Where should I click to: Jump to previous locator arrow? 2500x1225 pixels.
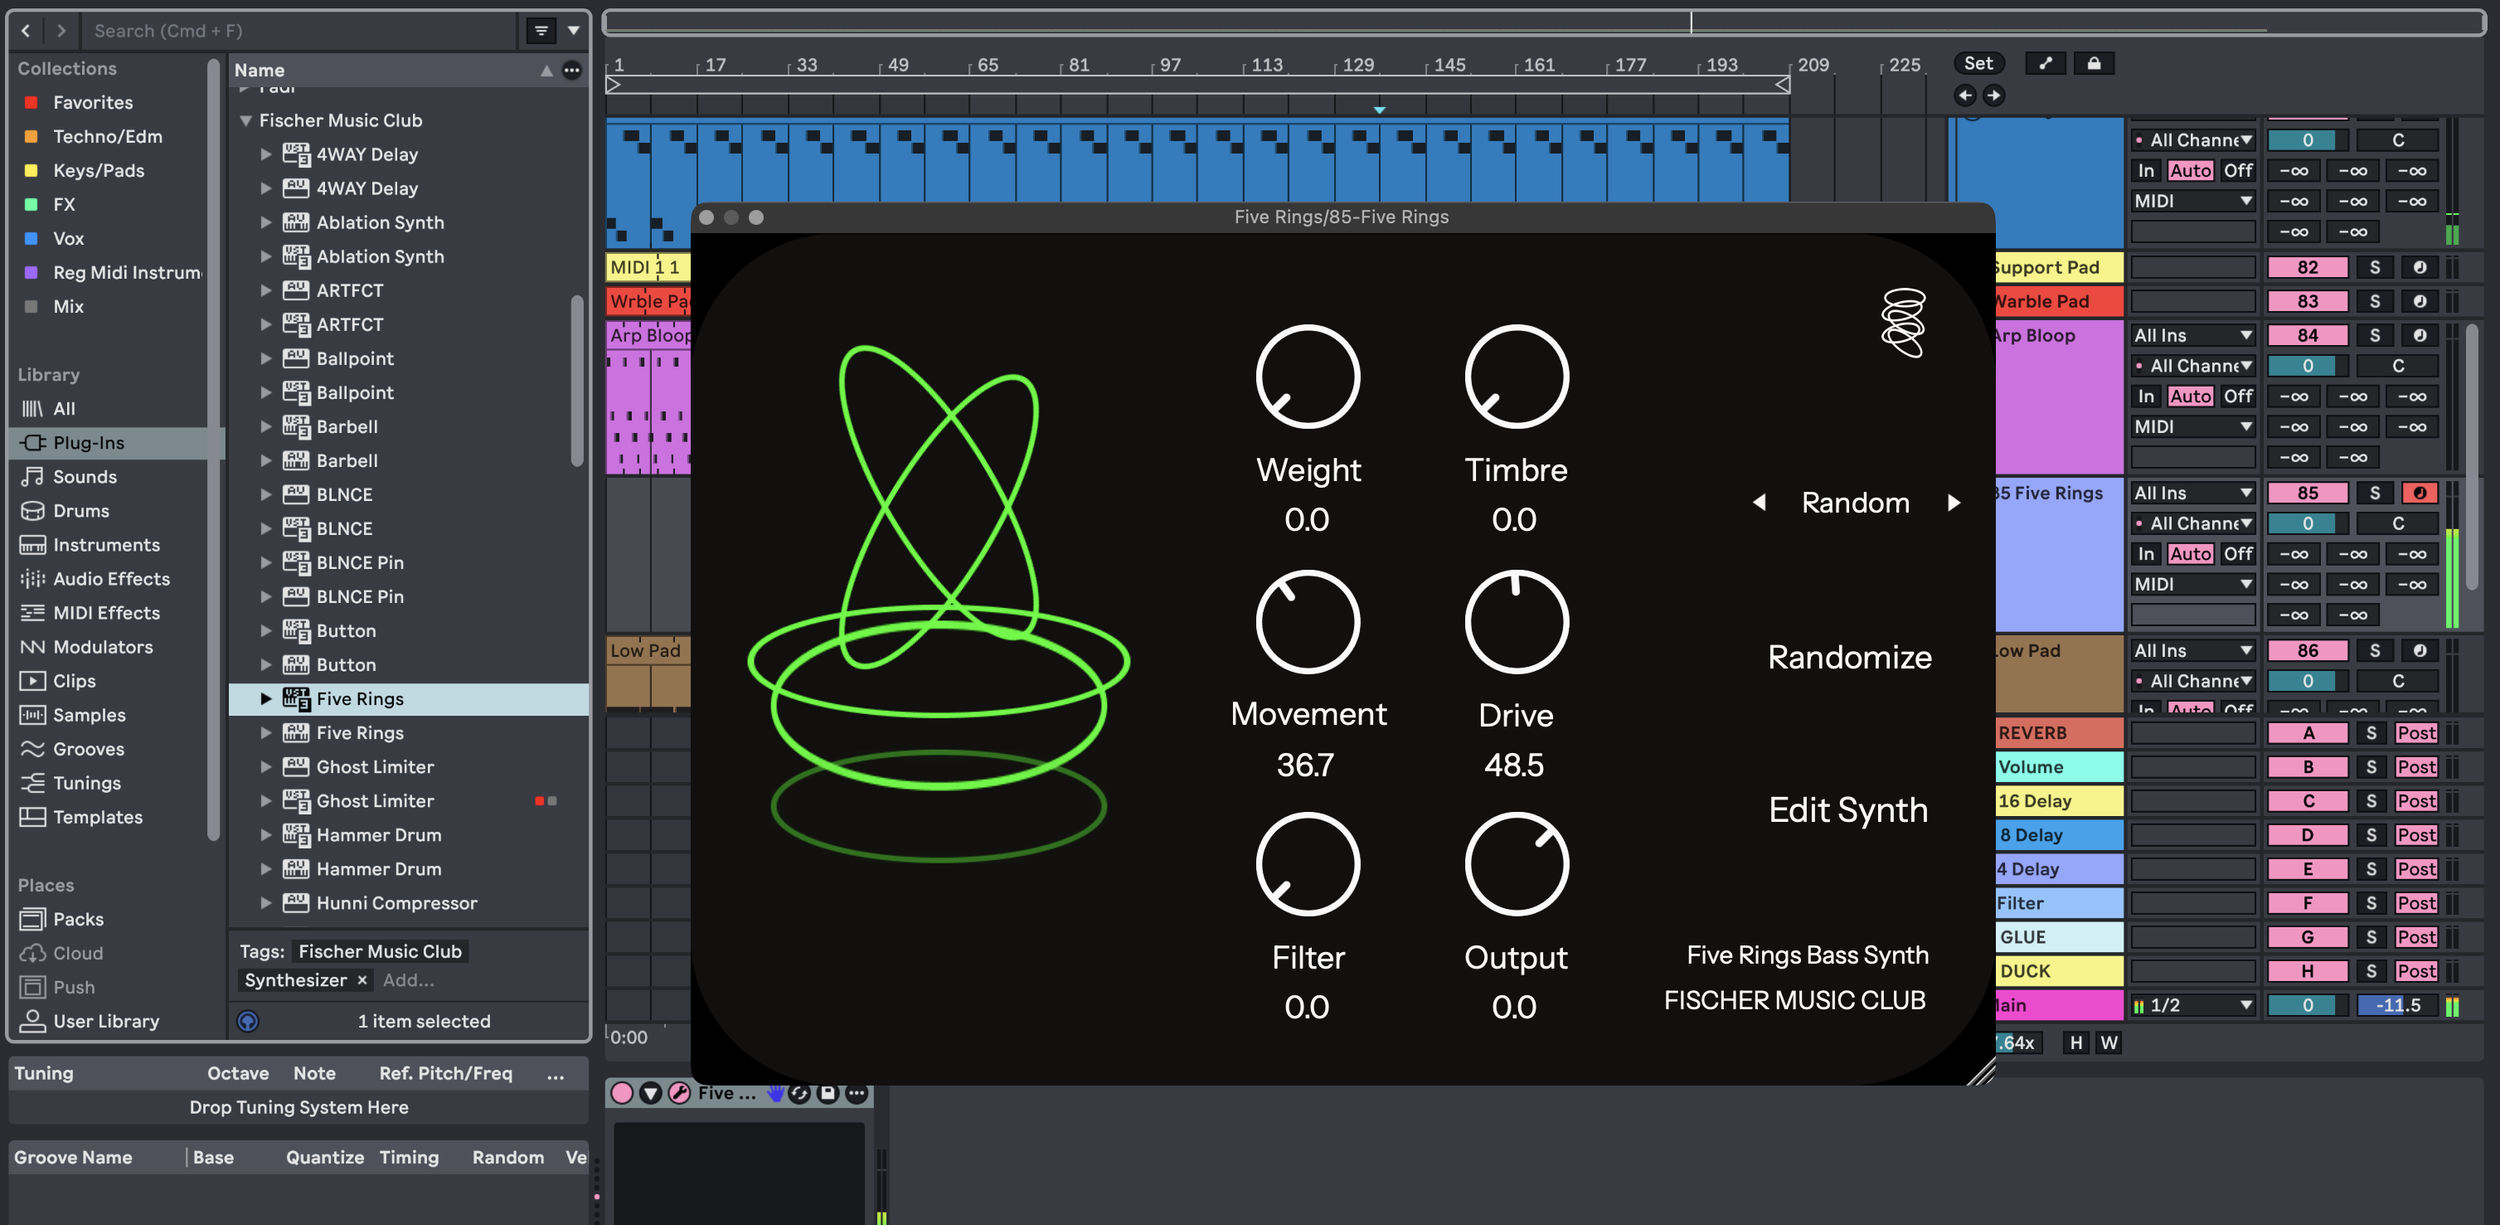[x=1965, y=95]
